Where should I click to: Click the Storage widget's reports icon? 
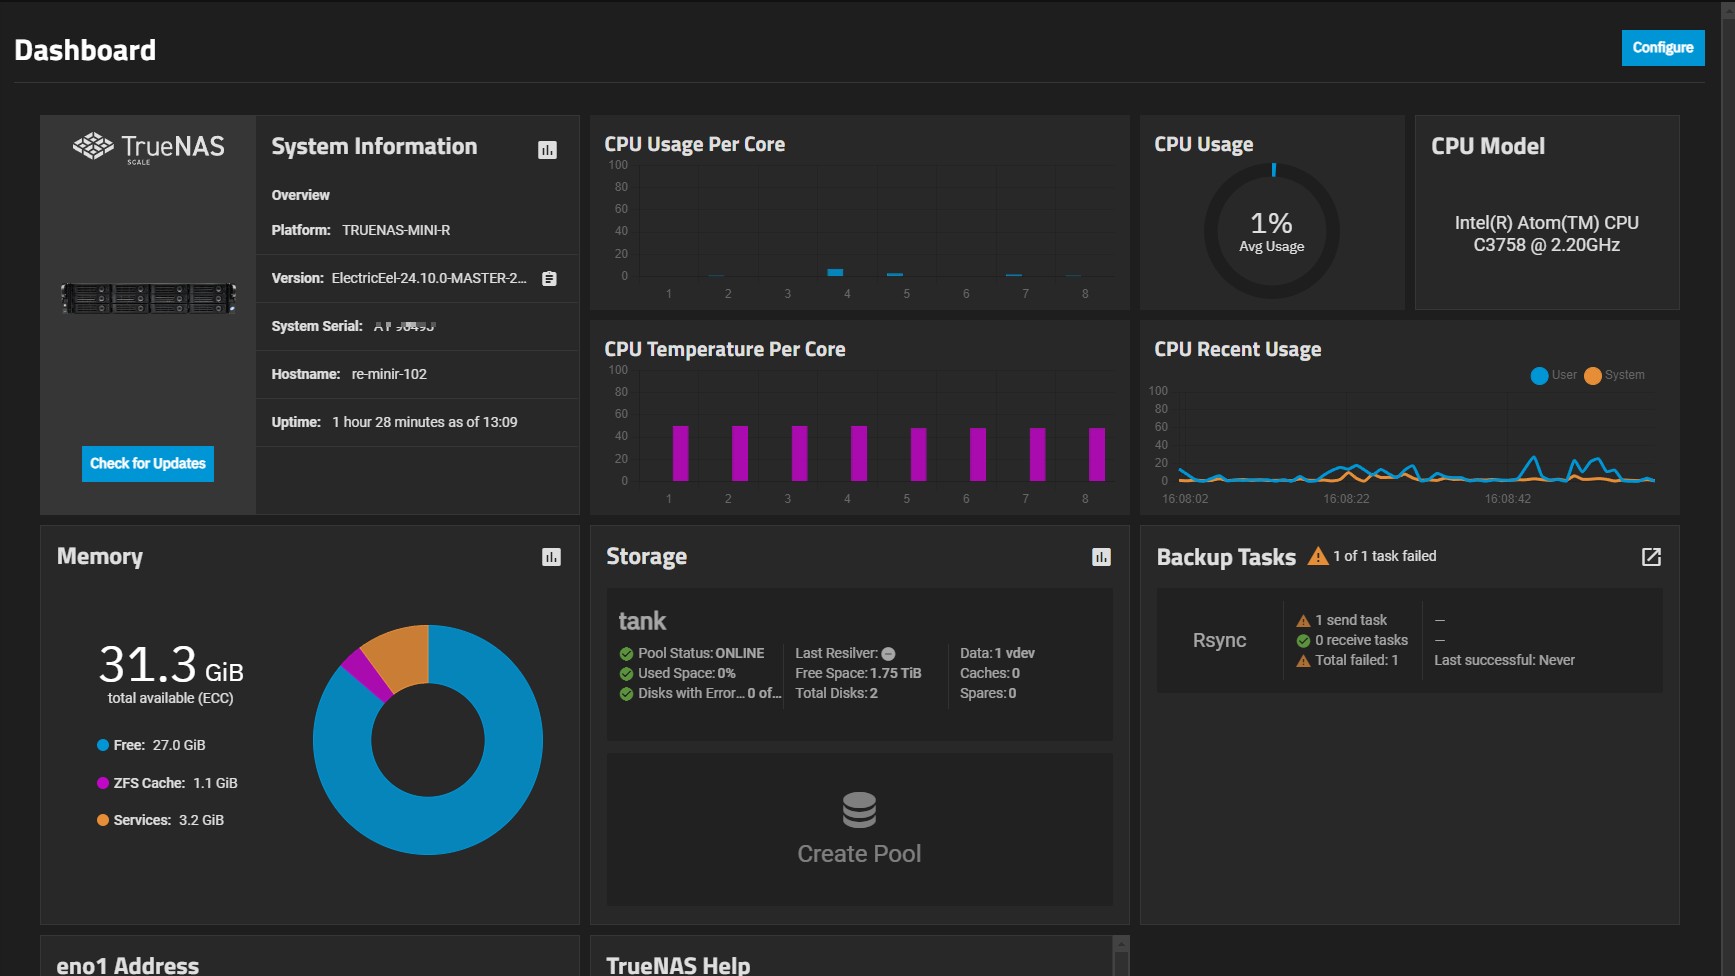click(1100, 557)
